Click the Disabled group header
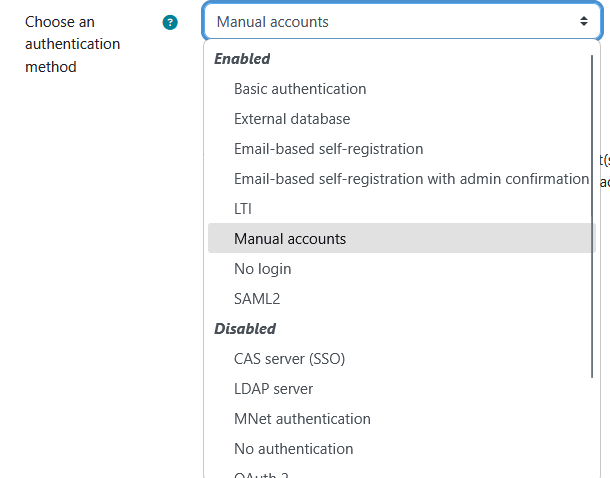 pos(245,329)
